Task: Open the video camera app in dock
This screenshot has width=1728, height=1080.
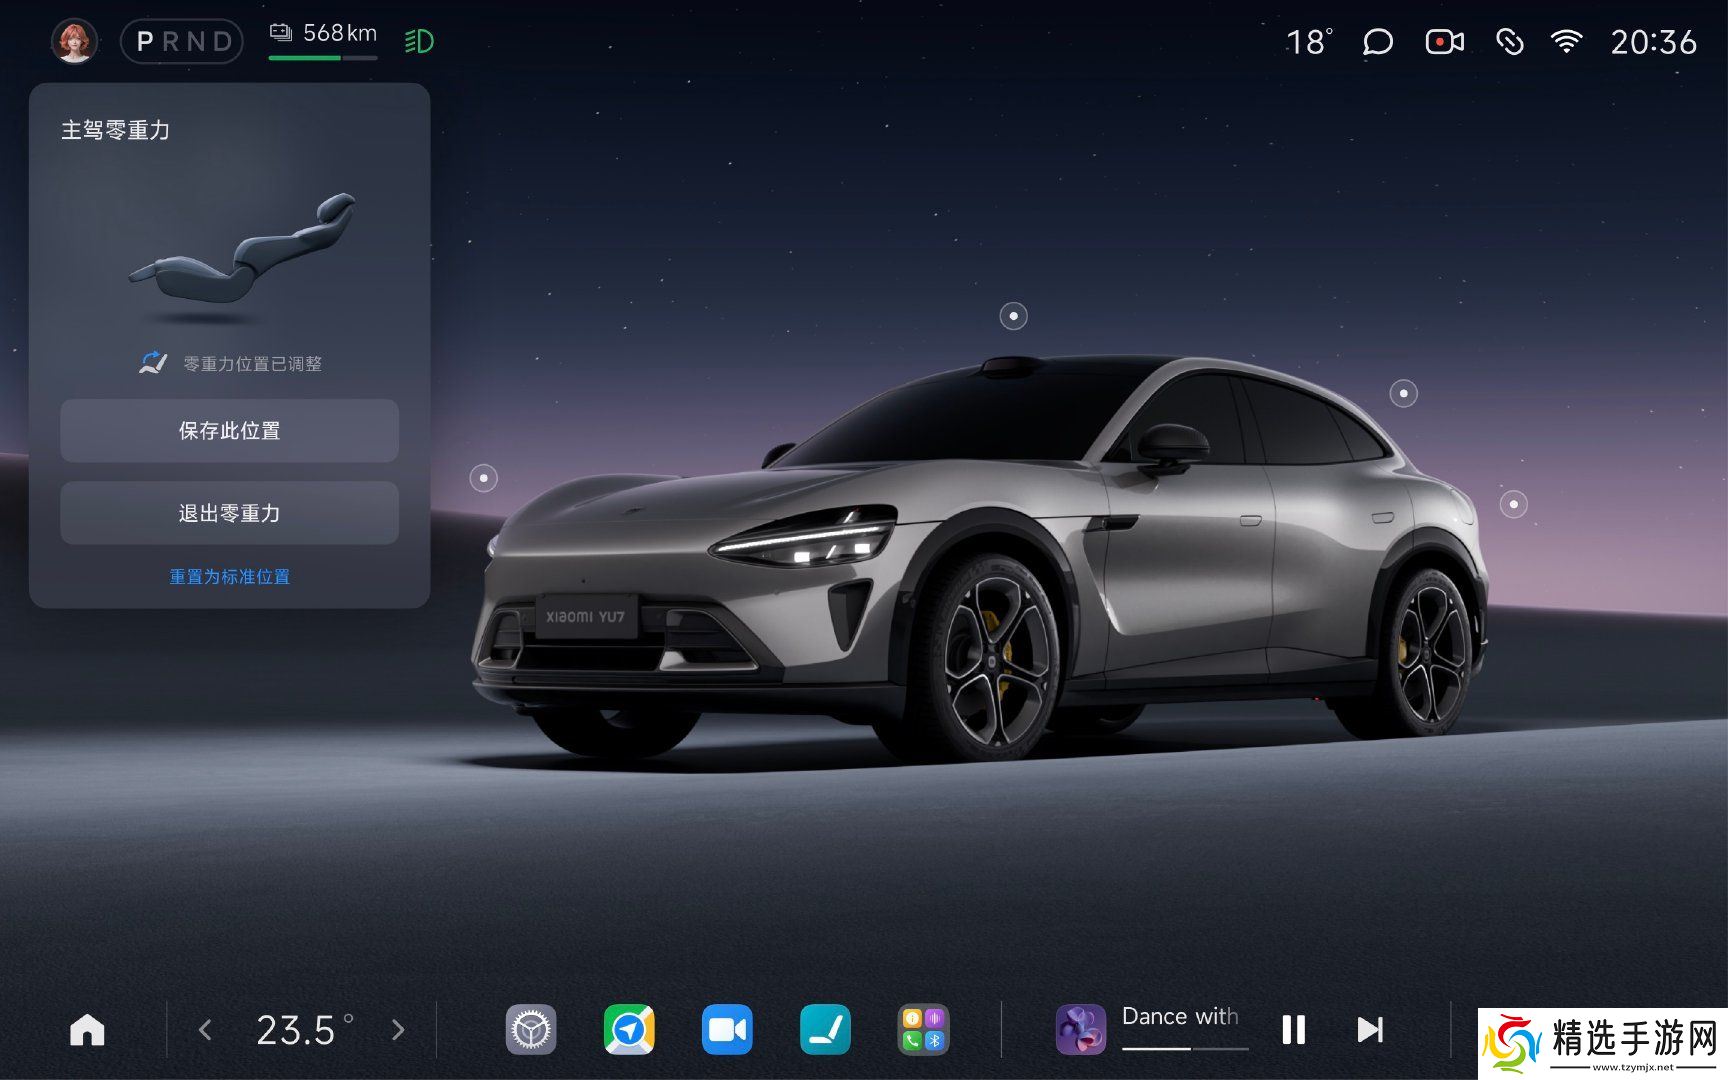Action: (x=727, y=1030)
